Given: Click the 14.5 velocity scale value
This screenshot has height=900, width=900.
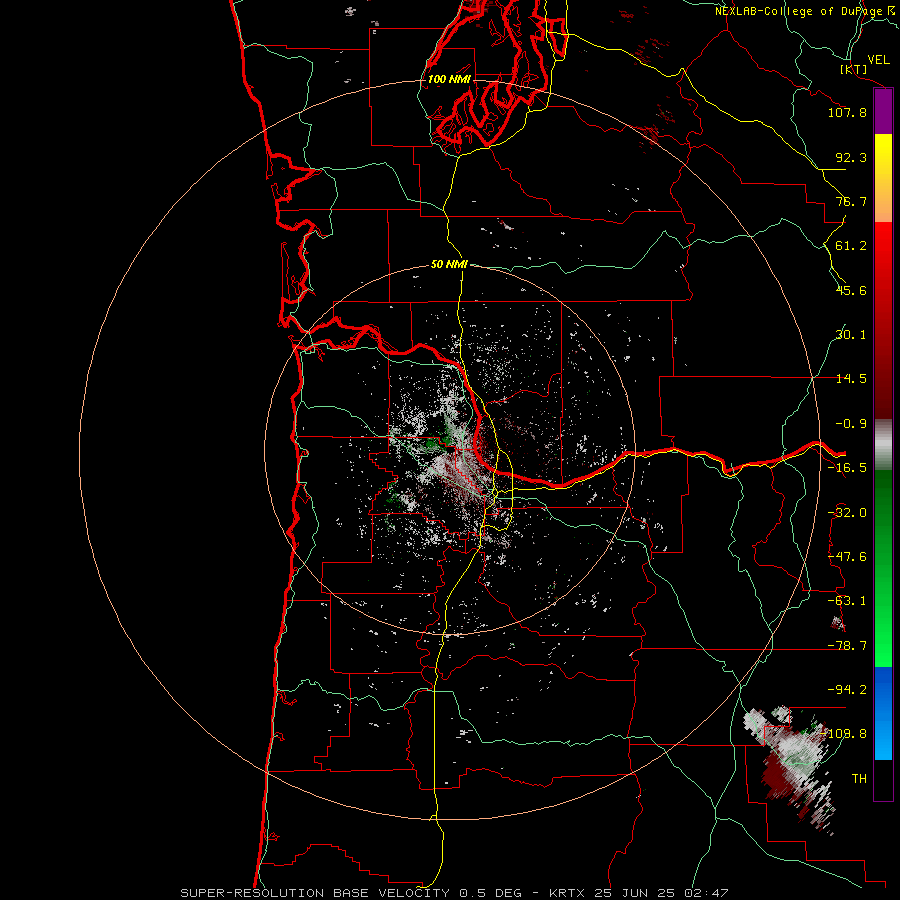Looking at the screenshot, I should [x=851, y=379].
